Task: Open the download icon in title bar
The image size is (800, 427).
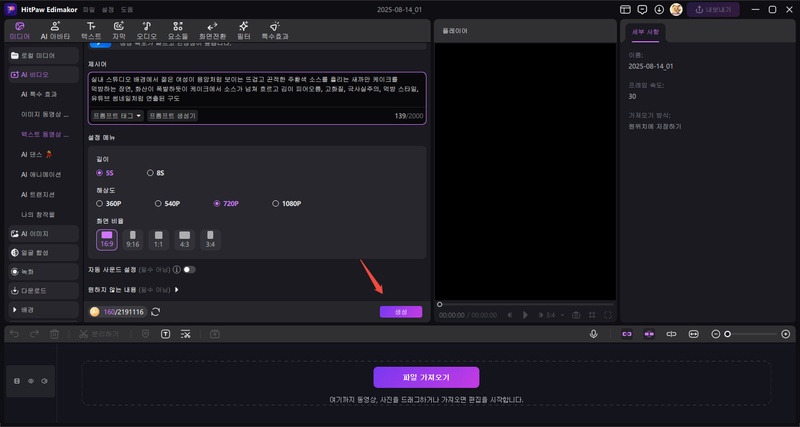Action: point(659,10)
